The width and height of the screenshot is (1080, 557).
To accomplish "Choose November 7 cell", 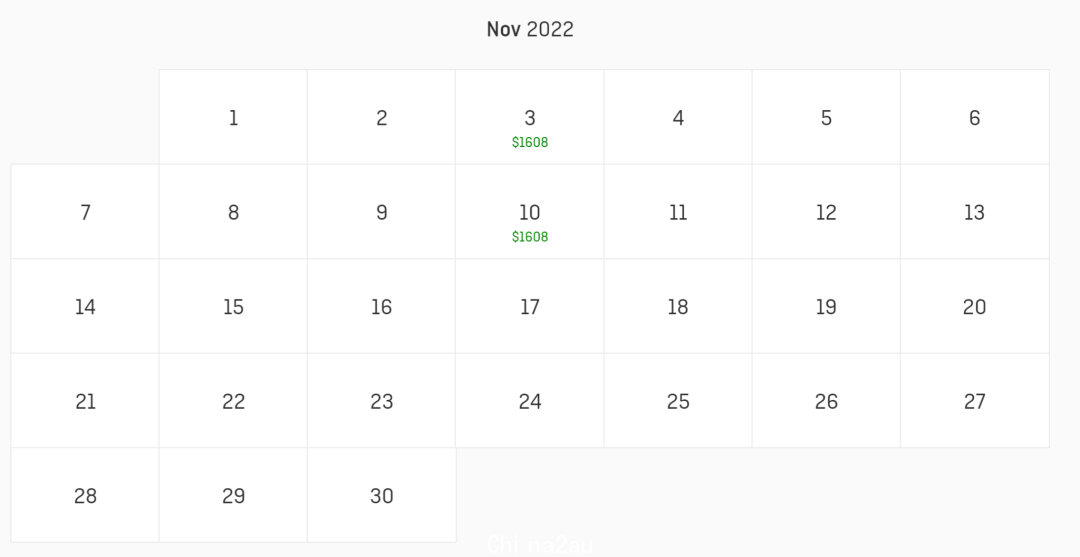I will pos(85,211).
